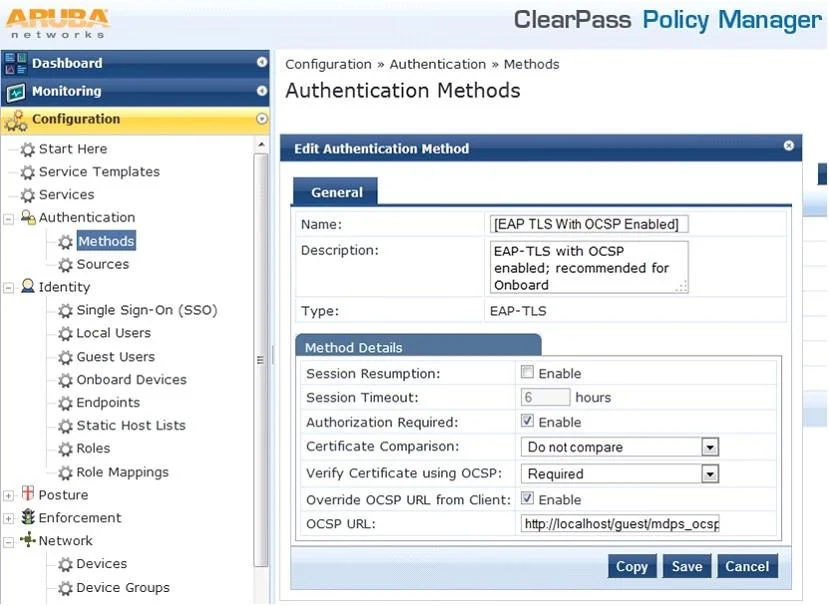
Task: Collapse the Authentication tree node
Action: [8, 219]
